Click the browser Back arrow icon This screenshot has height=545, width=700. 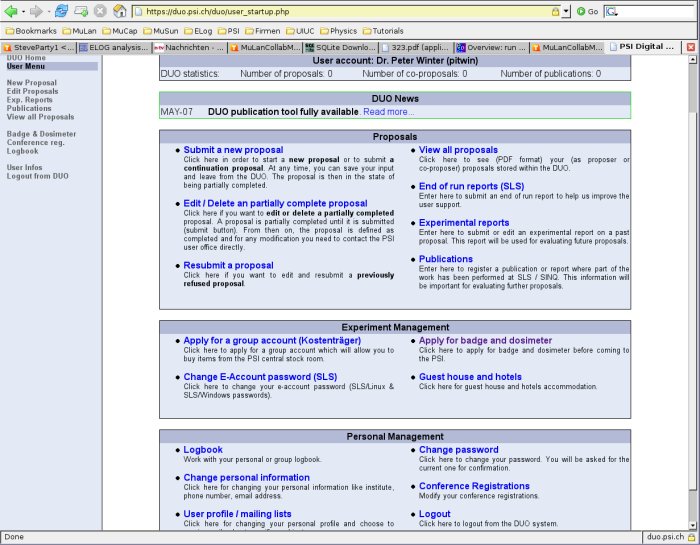pos(11,11)
